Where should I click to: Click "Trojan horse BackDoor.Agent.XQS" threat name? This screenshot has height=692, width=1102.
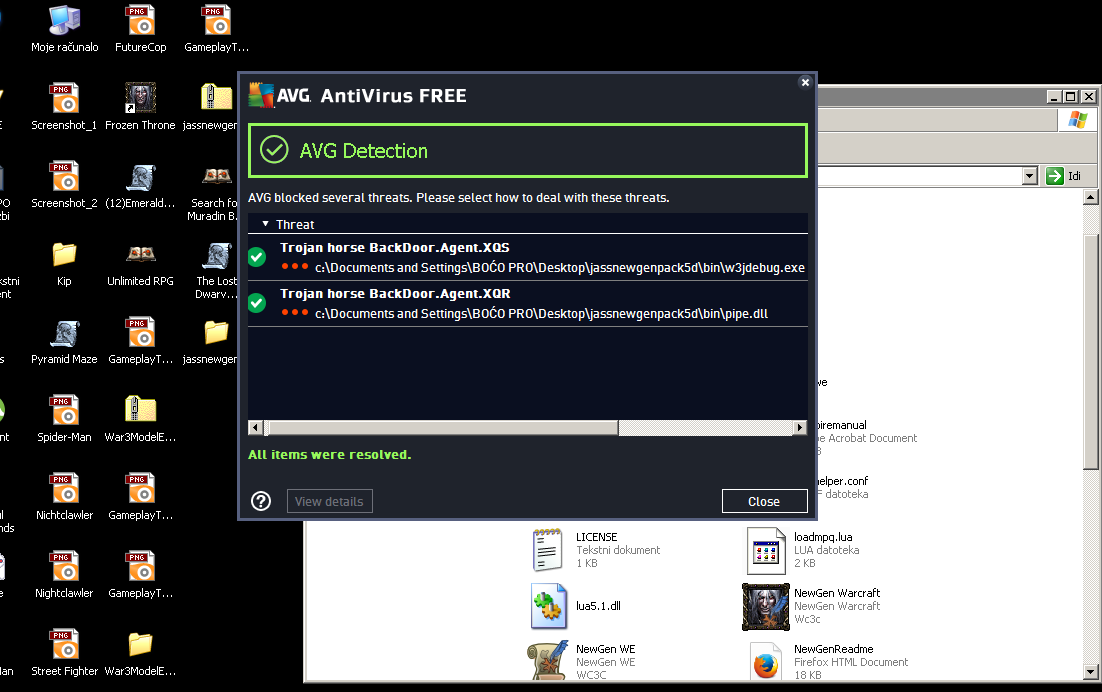(x=395, y=247)
